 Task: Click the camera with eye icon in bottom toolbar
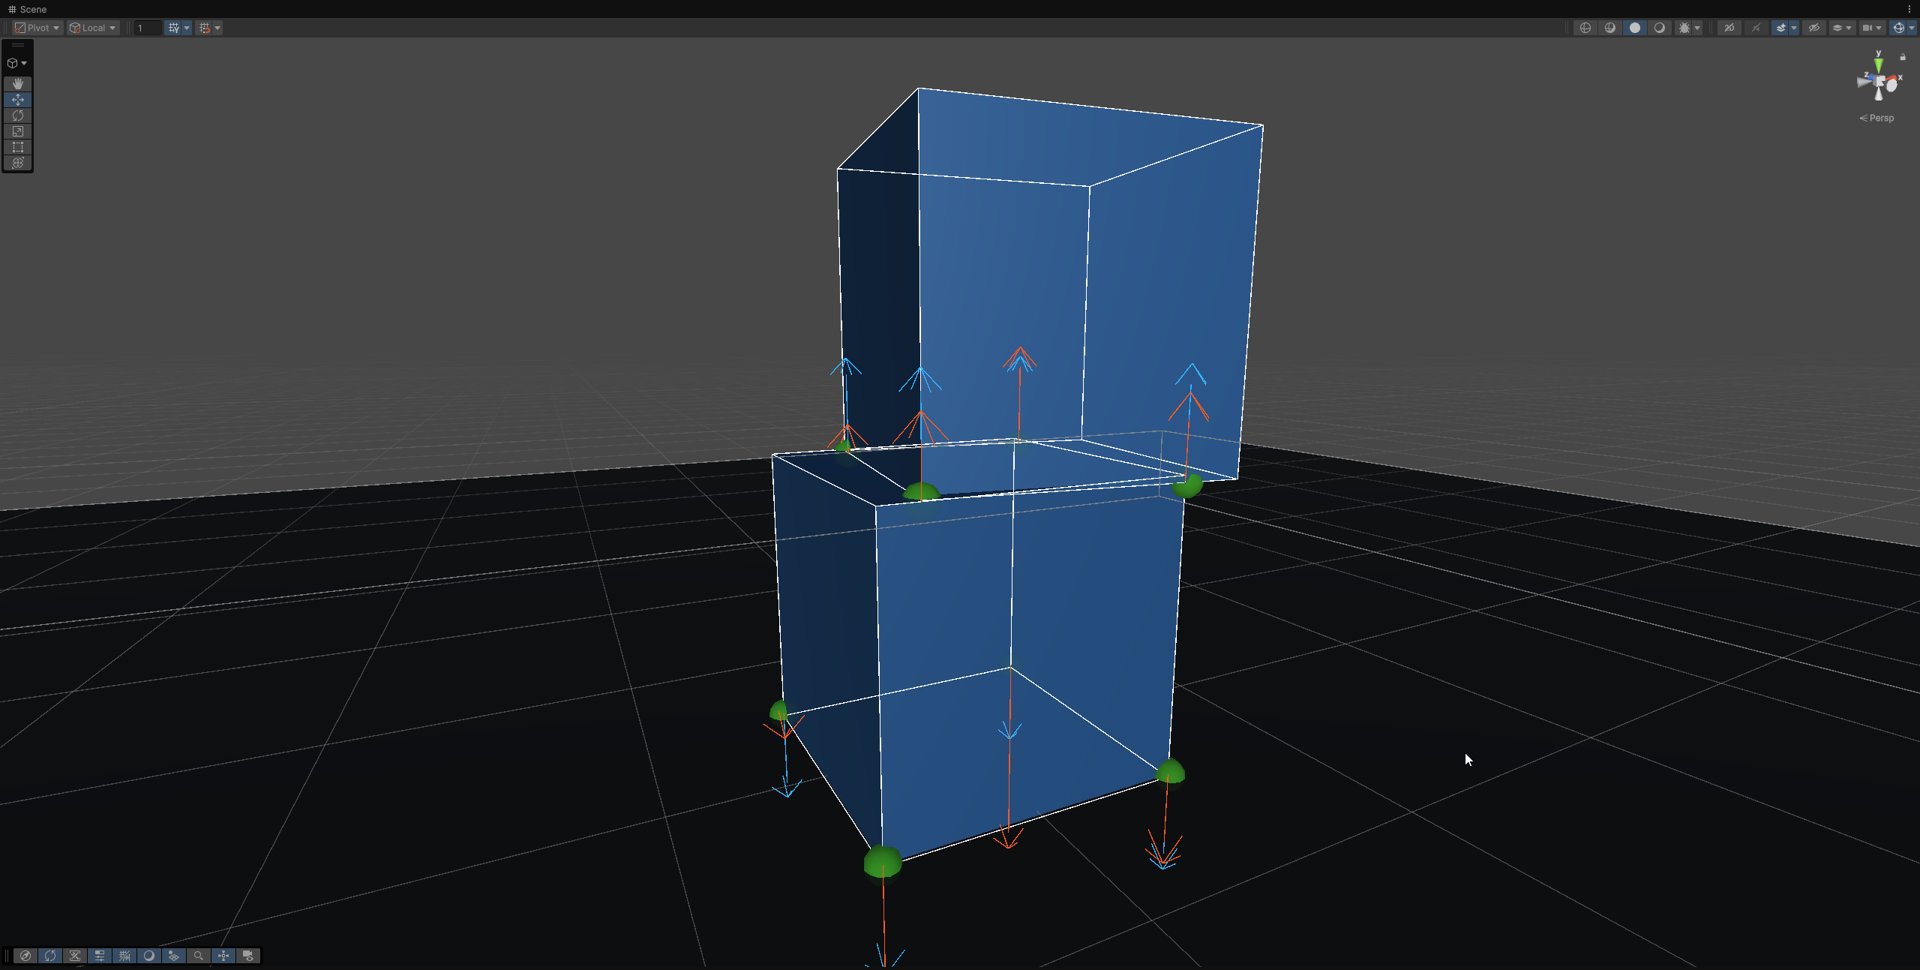click(x=248, y=956)
